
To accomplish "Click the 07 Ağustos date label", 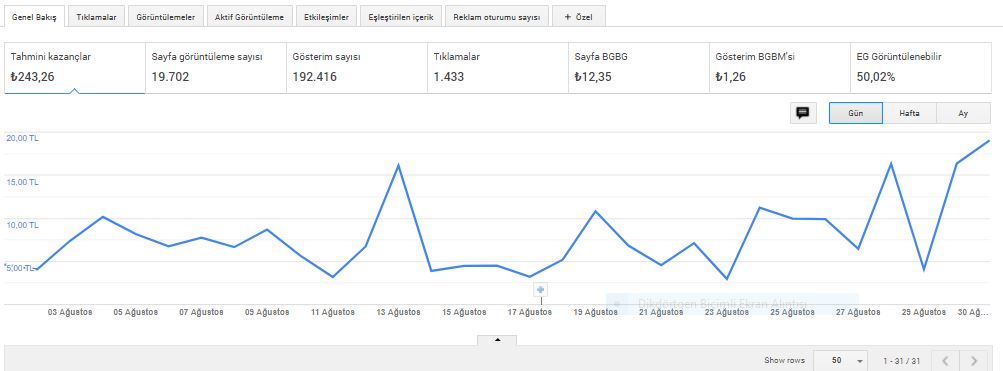I will 201,312.
